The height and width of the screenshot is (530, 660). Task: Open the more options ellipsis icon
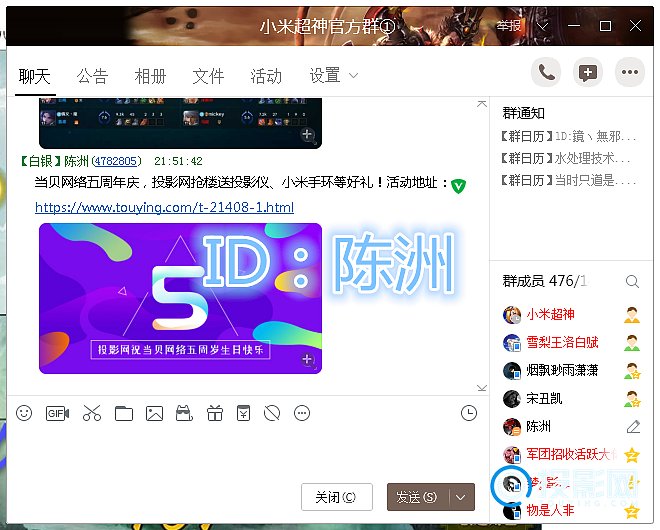pyautogui.click(x=630, y=73)
